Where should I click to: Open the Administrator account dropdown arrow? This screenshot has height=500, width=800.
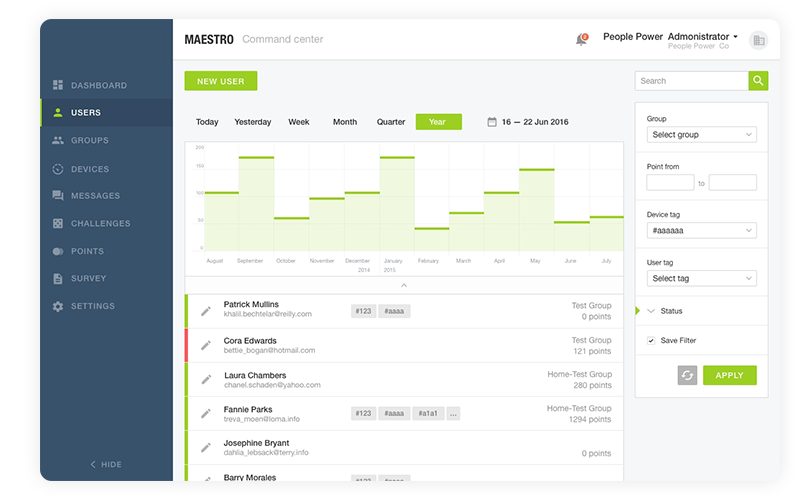pos(735,37)
